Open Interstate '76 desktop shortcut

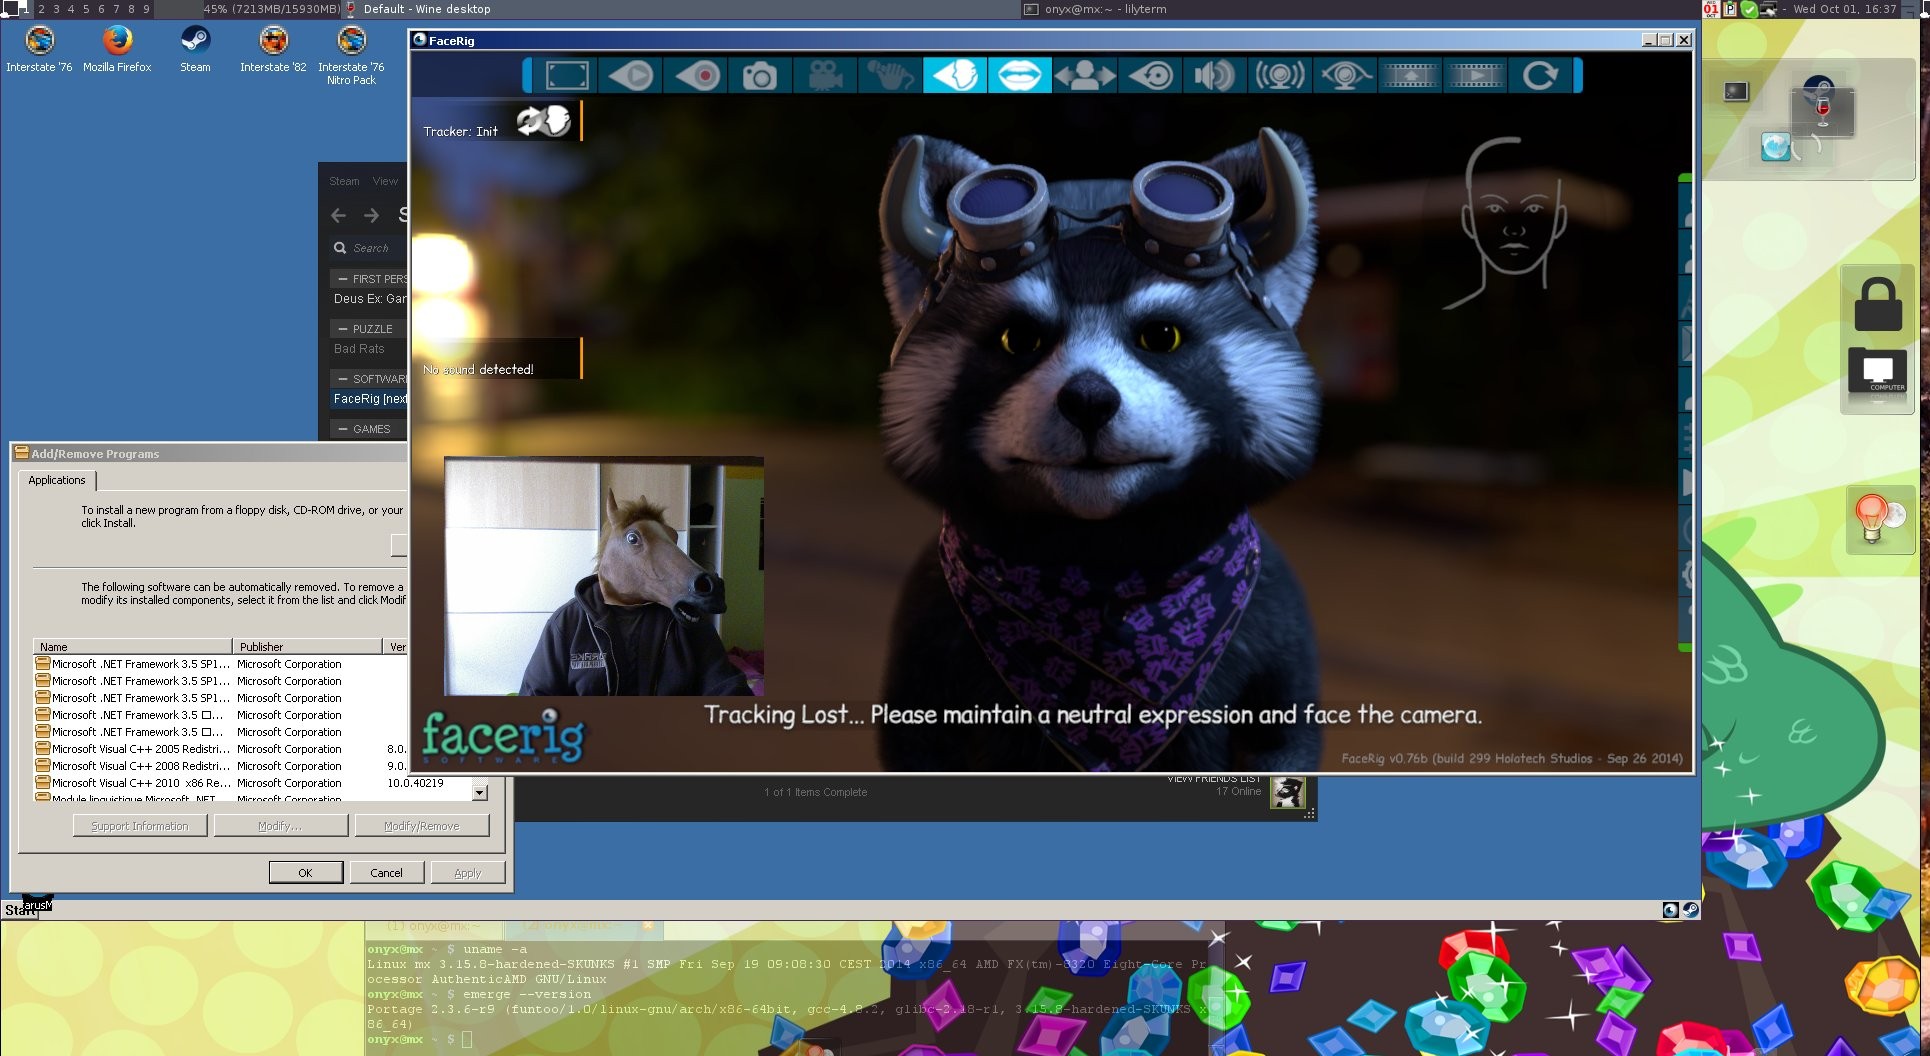(39, 50)
